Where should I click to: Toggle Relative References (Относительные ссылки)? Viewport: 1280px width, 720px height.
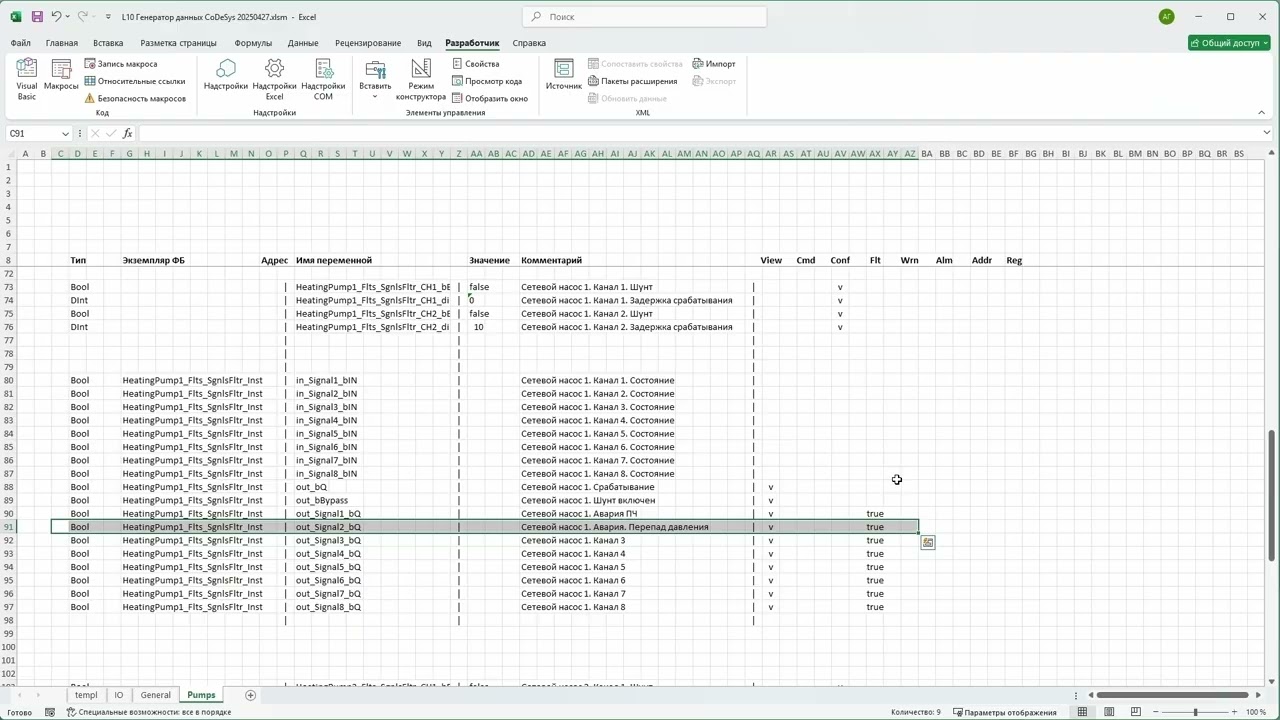(135, 81)
